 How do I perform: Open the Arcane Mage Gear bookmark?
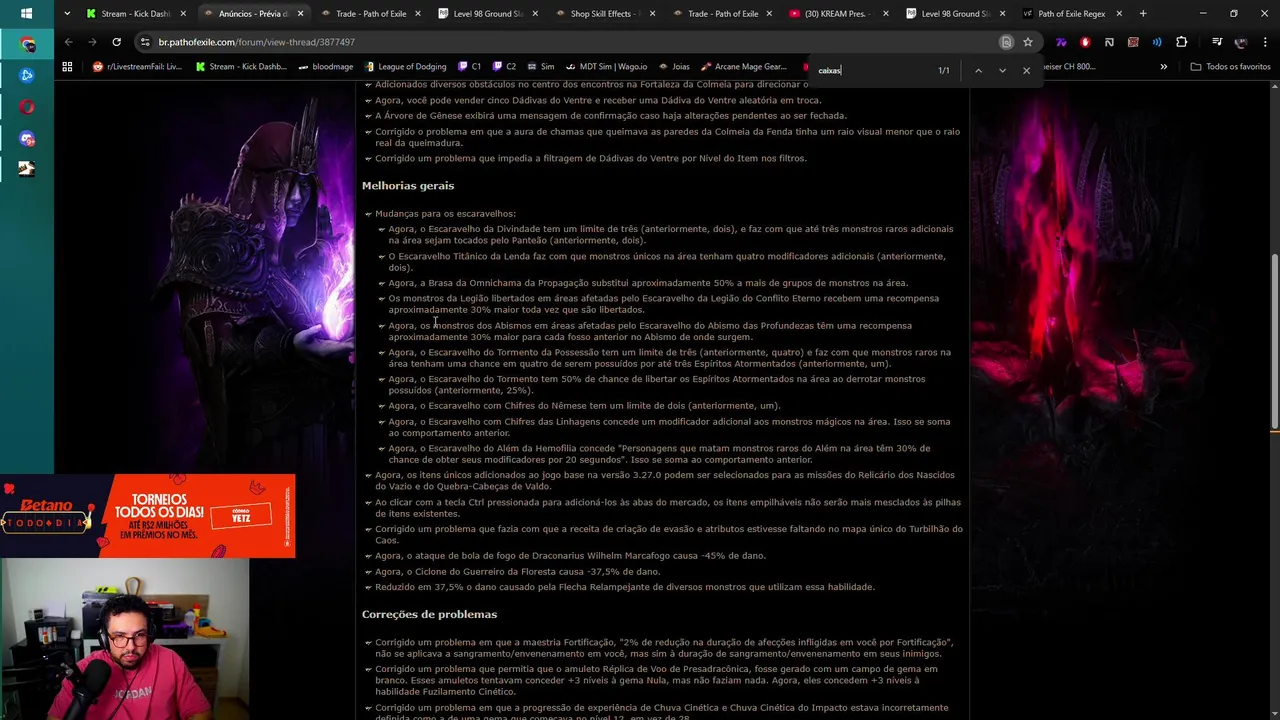(744, 67)
